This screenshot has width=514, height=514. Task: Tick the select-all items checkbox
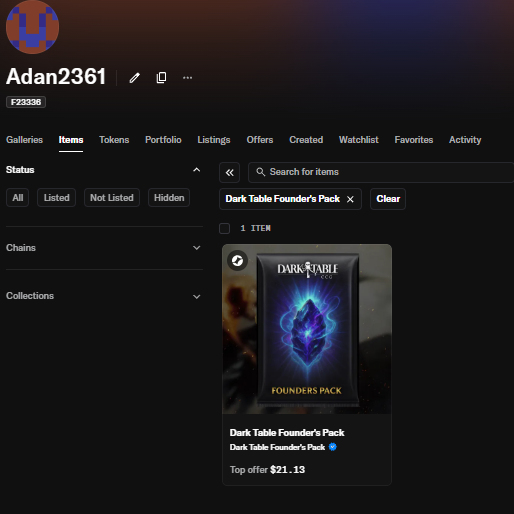[x=225, y=228]
